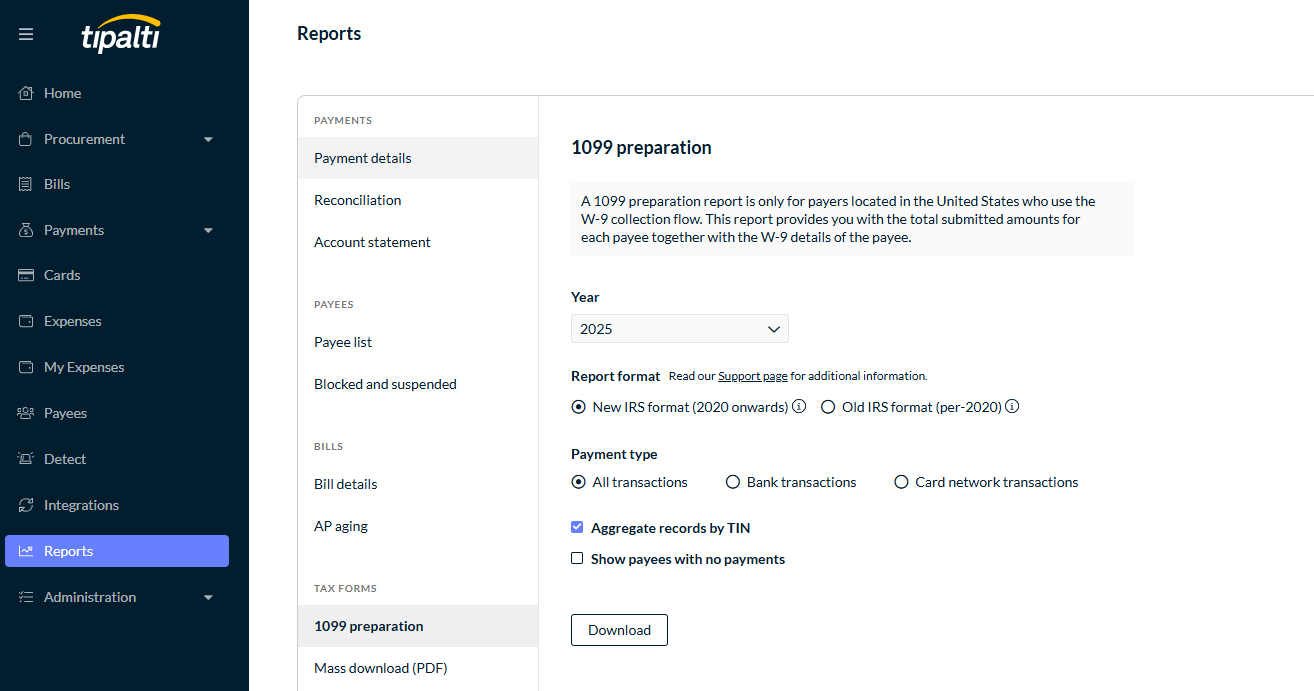Click info icon beside Old IRS format
This screenshot has height=691, width=1314.
1012,407
